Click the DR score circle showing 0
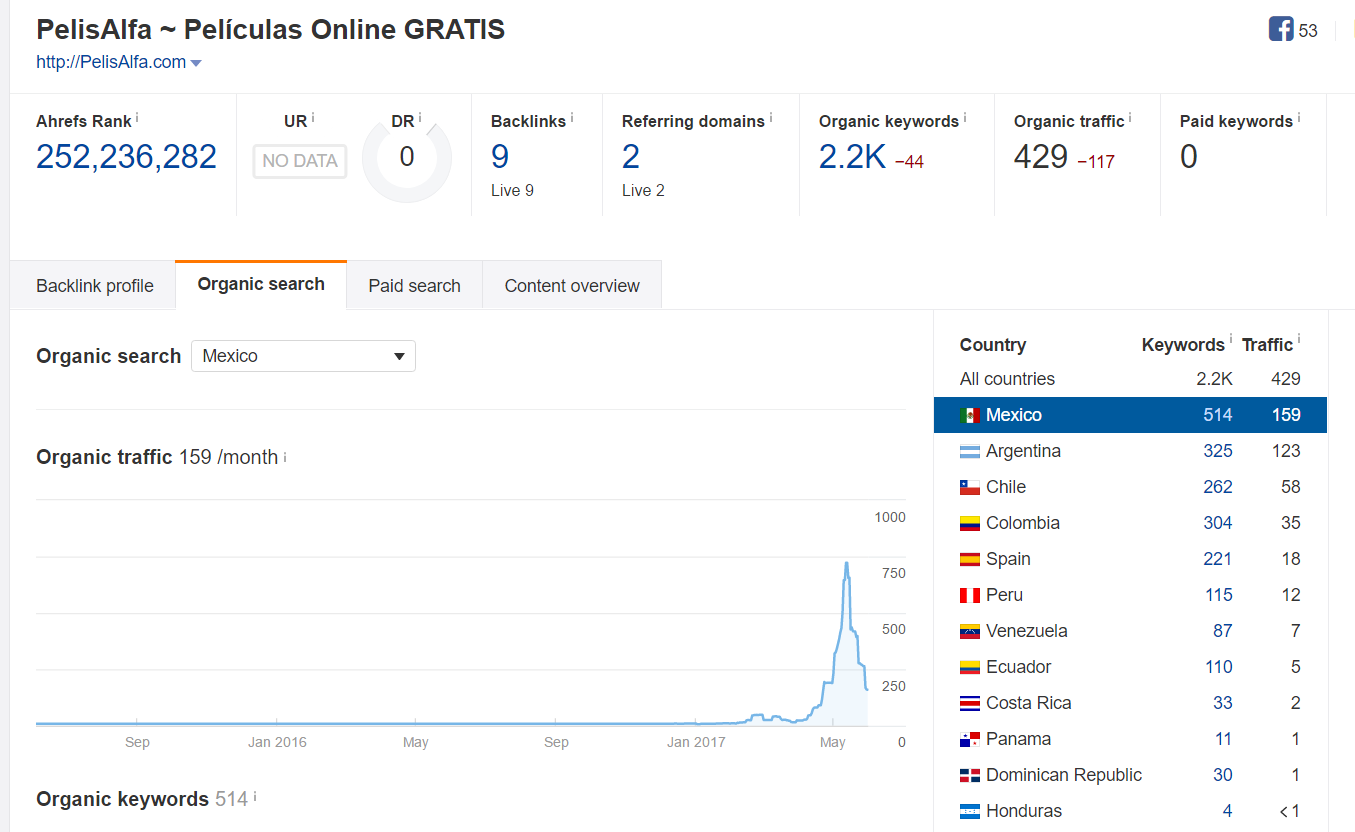The height and width of the screenshot is (832, 1355). pos(407,158)
